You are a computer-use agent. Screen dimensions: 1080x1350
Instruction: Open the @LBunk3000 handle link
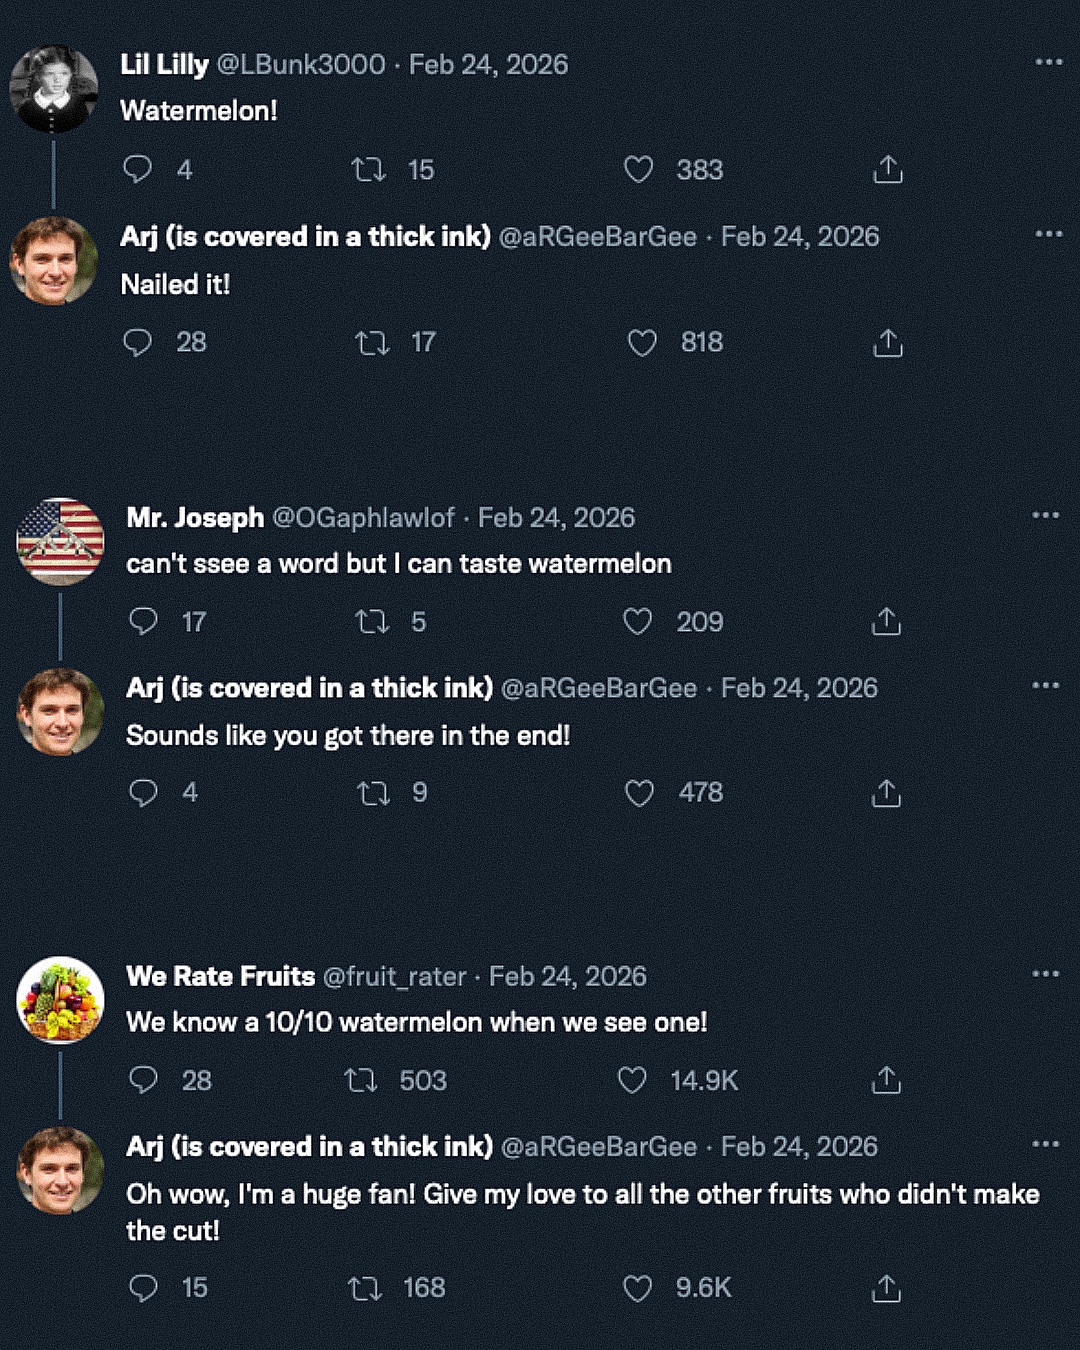point(300,65)
